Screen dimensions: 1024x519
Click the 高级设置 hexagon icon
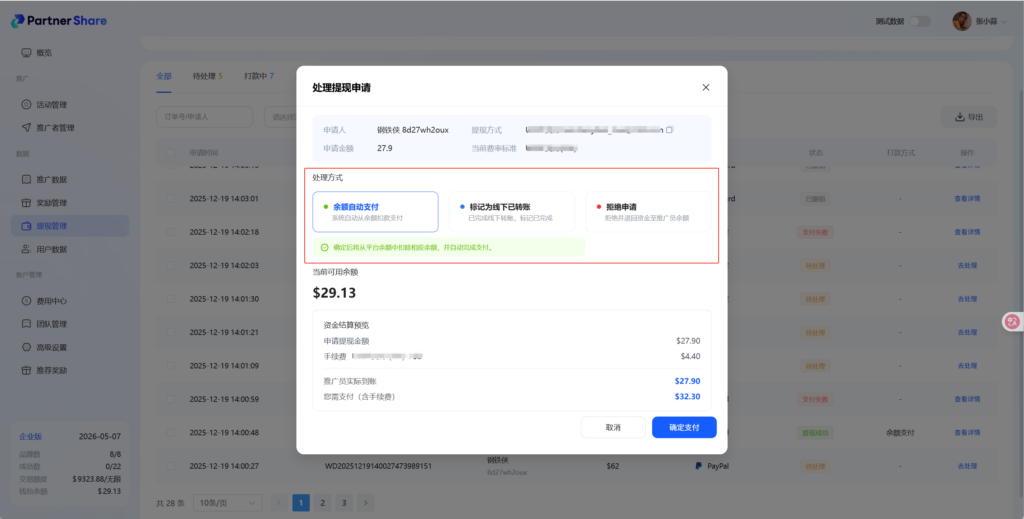pos(26,347)
